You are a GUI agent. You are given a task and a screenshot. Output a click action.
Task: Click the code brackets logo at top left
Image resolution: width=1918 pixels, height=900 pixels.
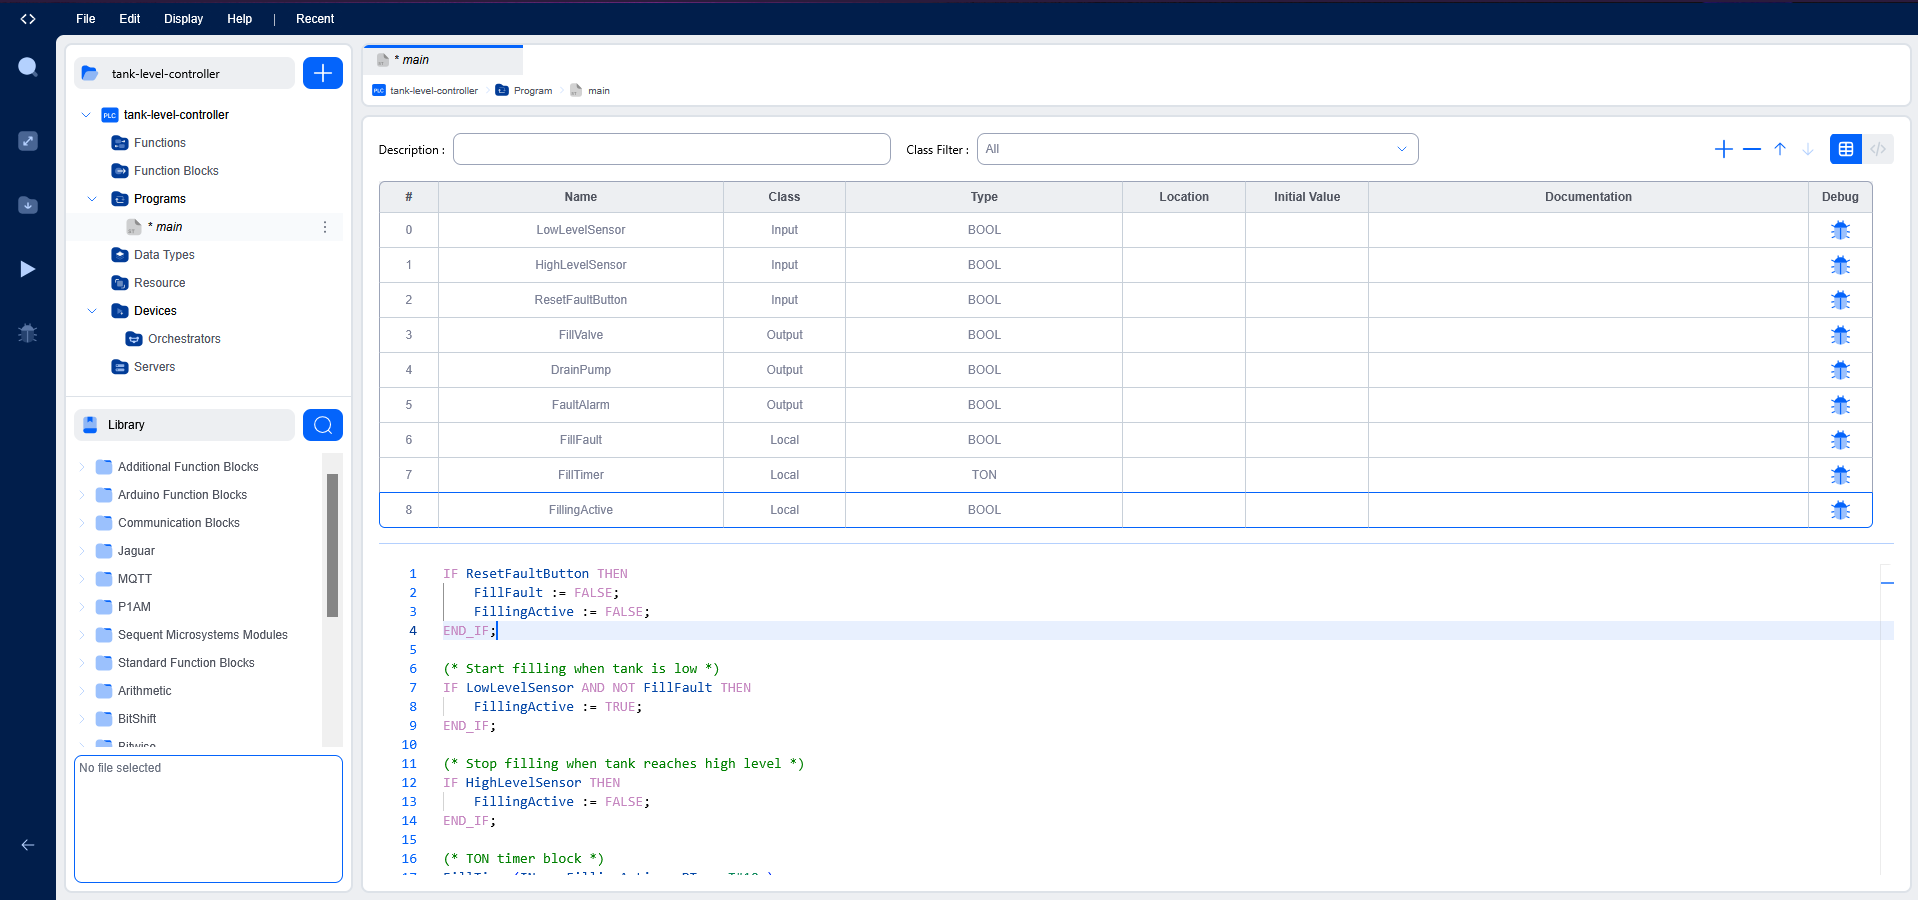28,19
